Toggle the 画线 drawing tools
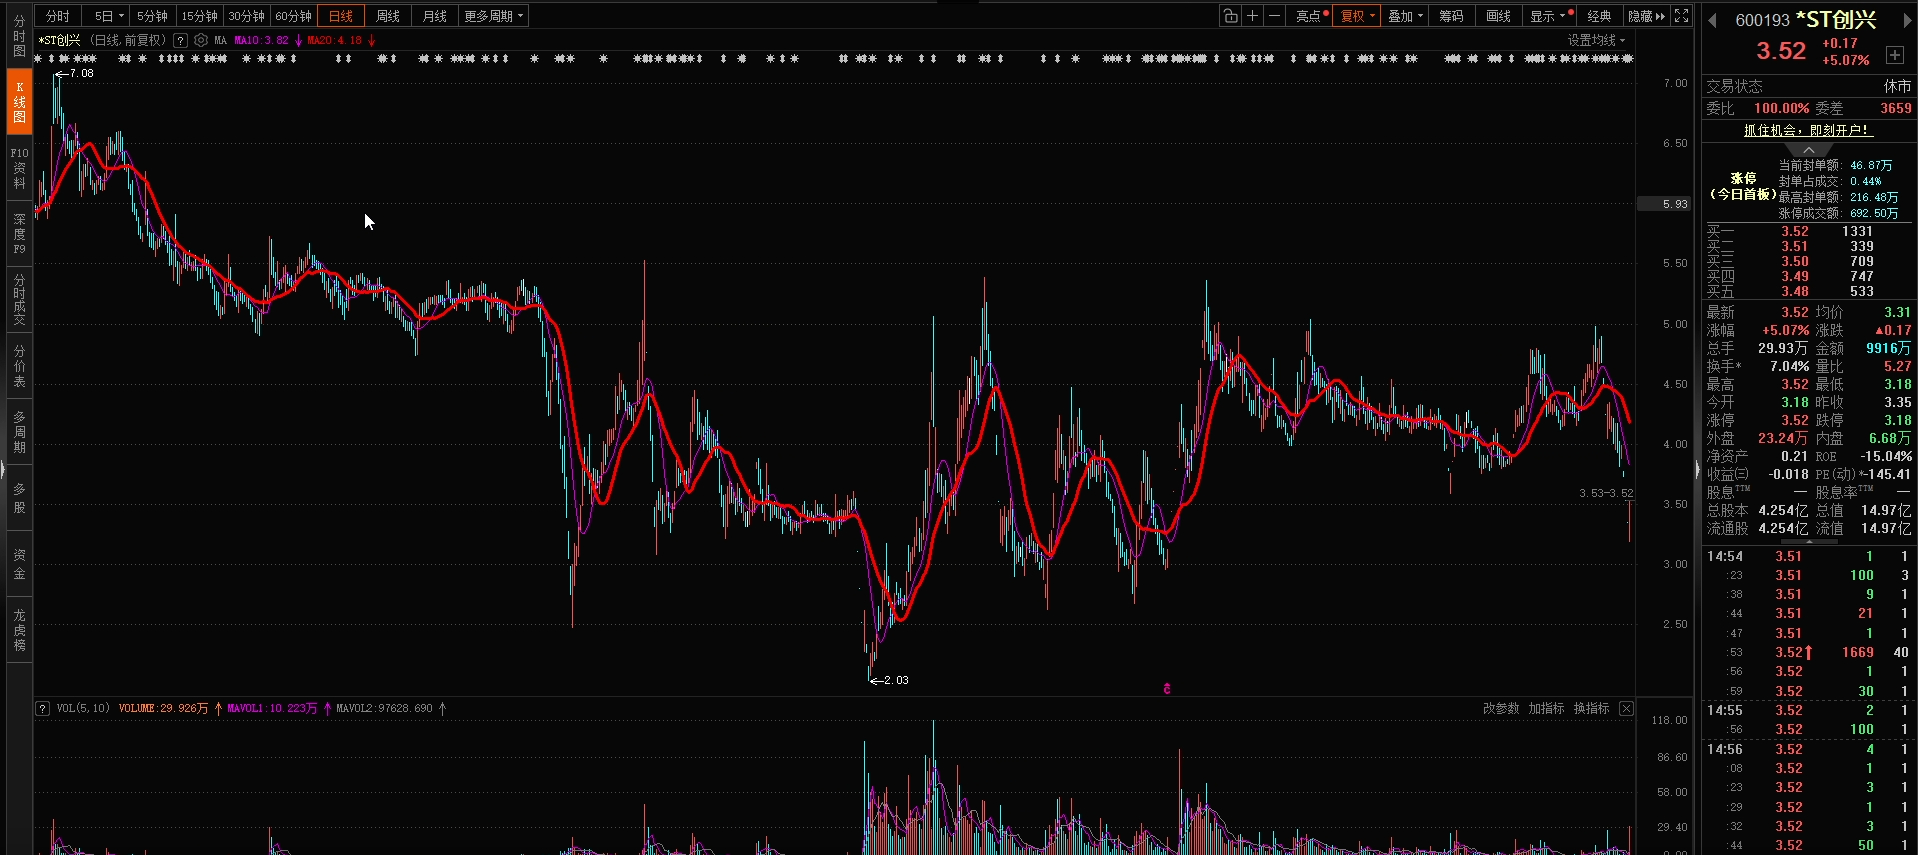The width and height of the screenshot is (1918, 855). coord(1498,16)
